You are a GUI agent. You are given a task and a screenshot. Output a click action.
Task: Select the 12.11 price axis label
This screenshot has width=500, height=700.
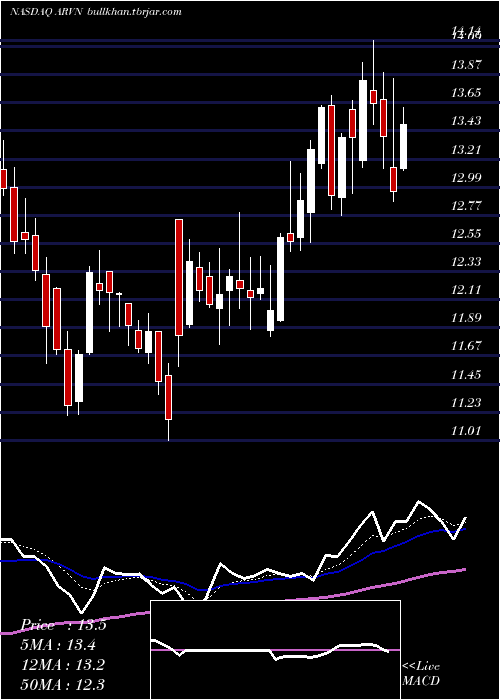pos(467,290)
